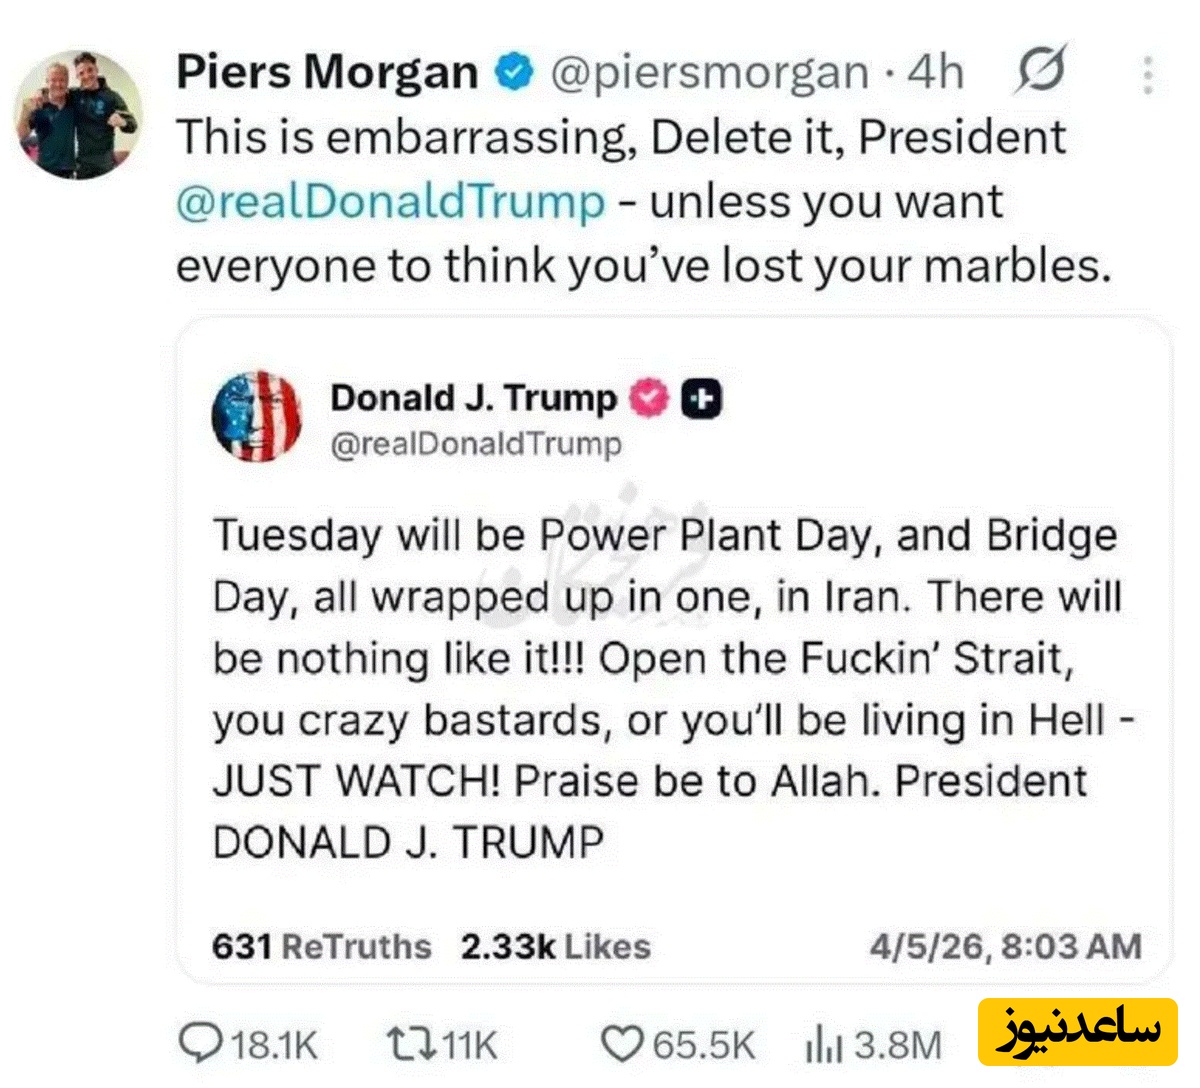Click the repost arrows icon with 11K

441,1045
